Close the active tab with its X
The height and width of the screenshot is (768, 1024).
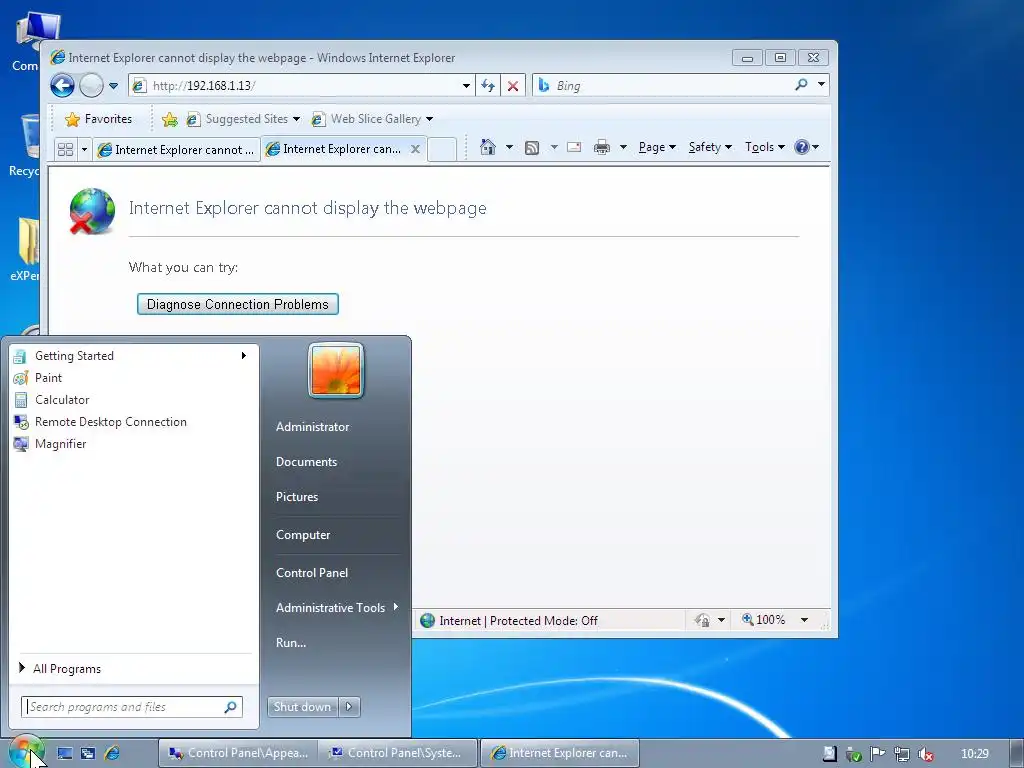coord(415,149)
